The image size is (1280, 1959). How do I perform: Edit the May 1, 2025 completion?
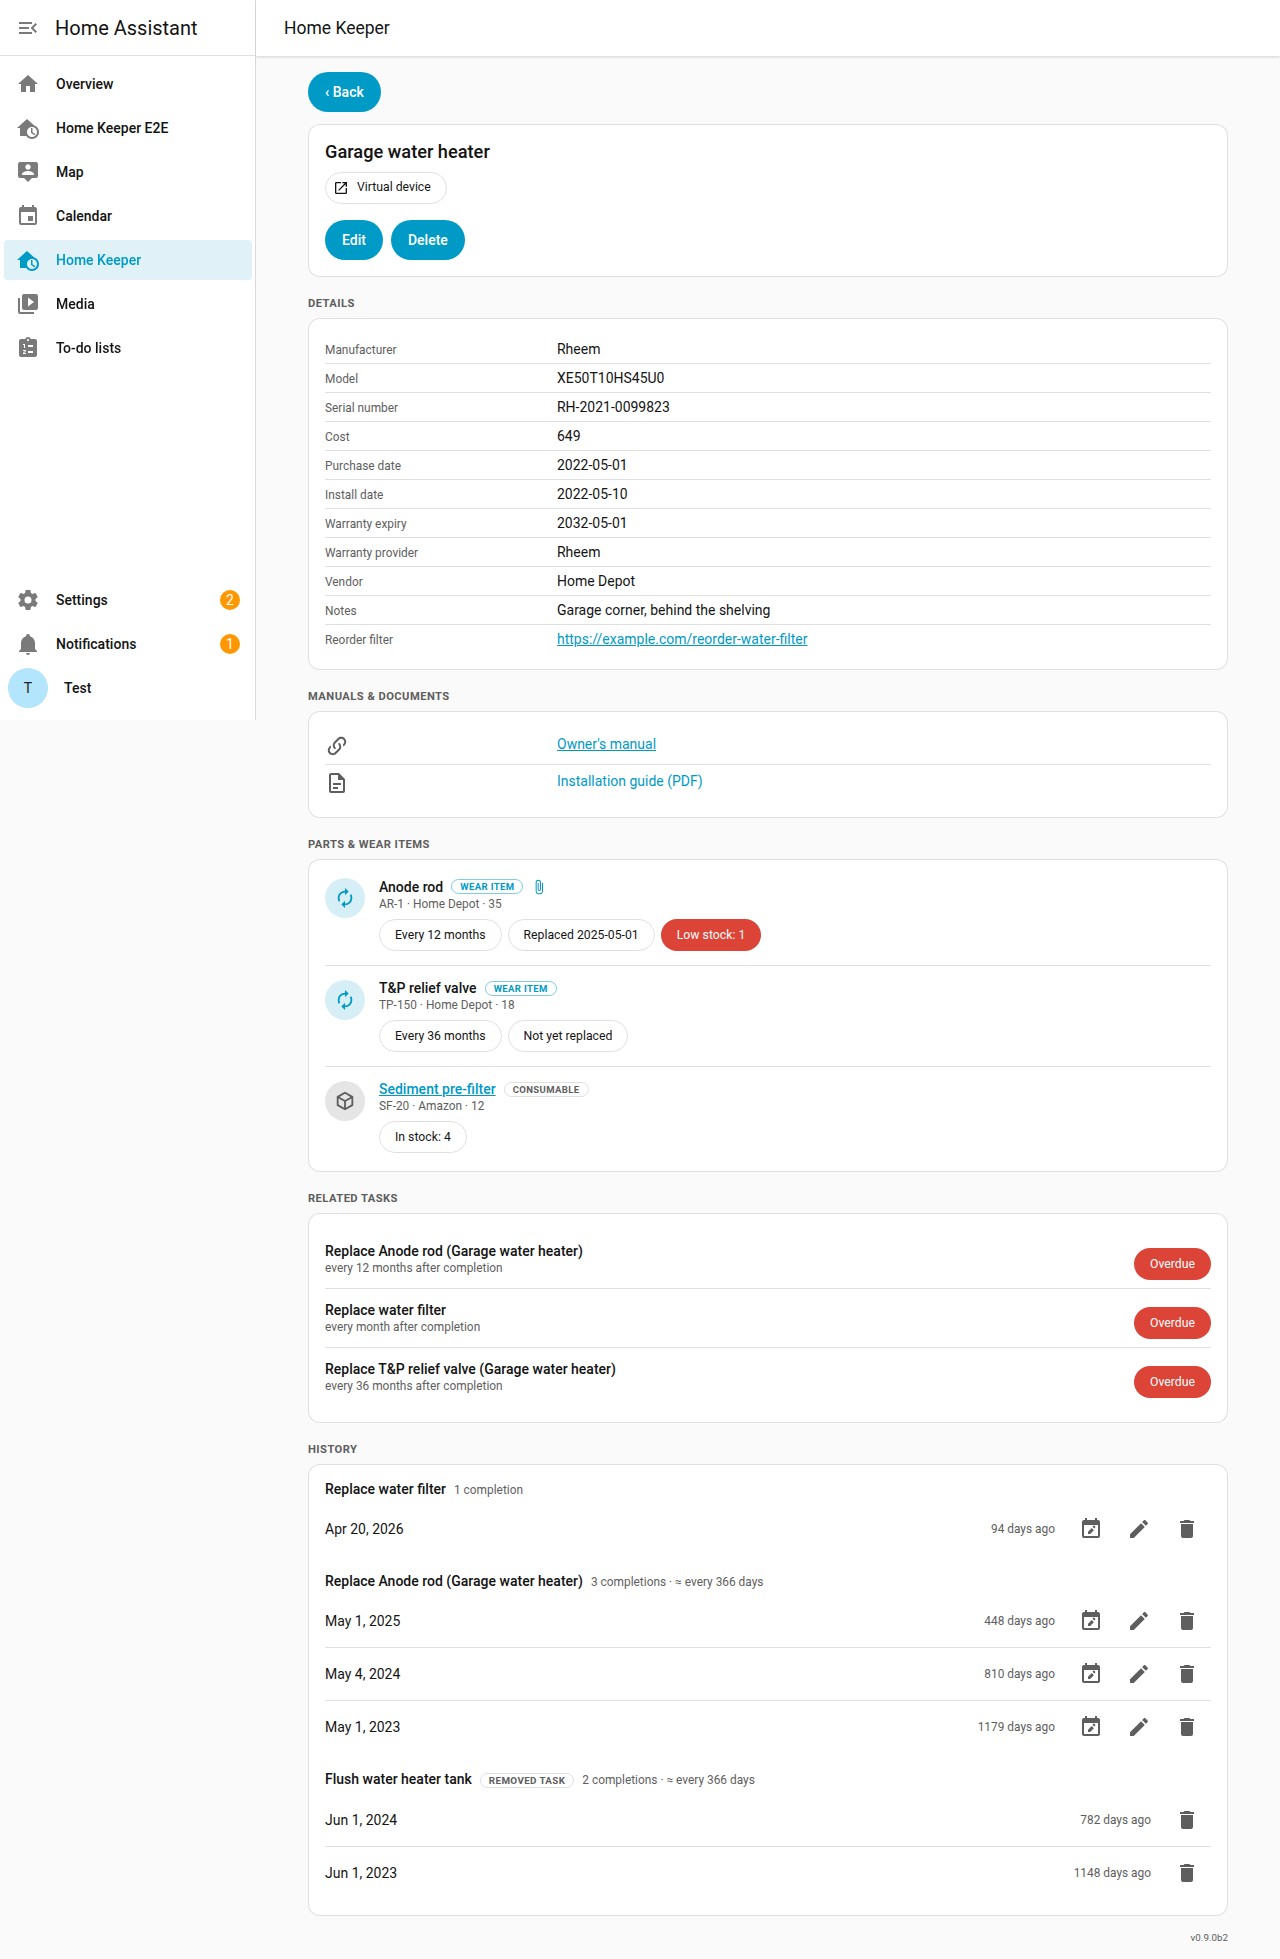[x=1139, y=1621]
